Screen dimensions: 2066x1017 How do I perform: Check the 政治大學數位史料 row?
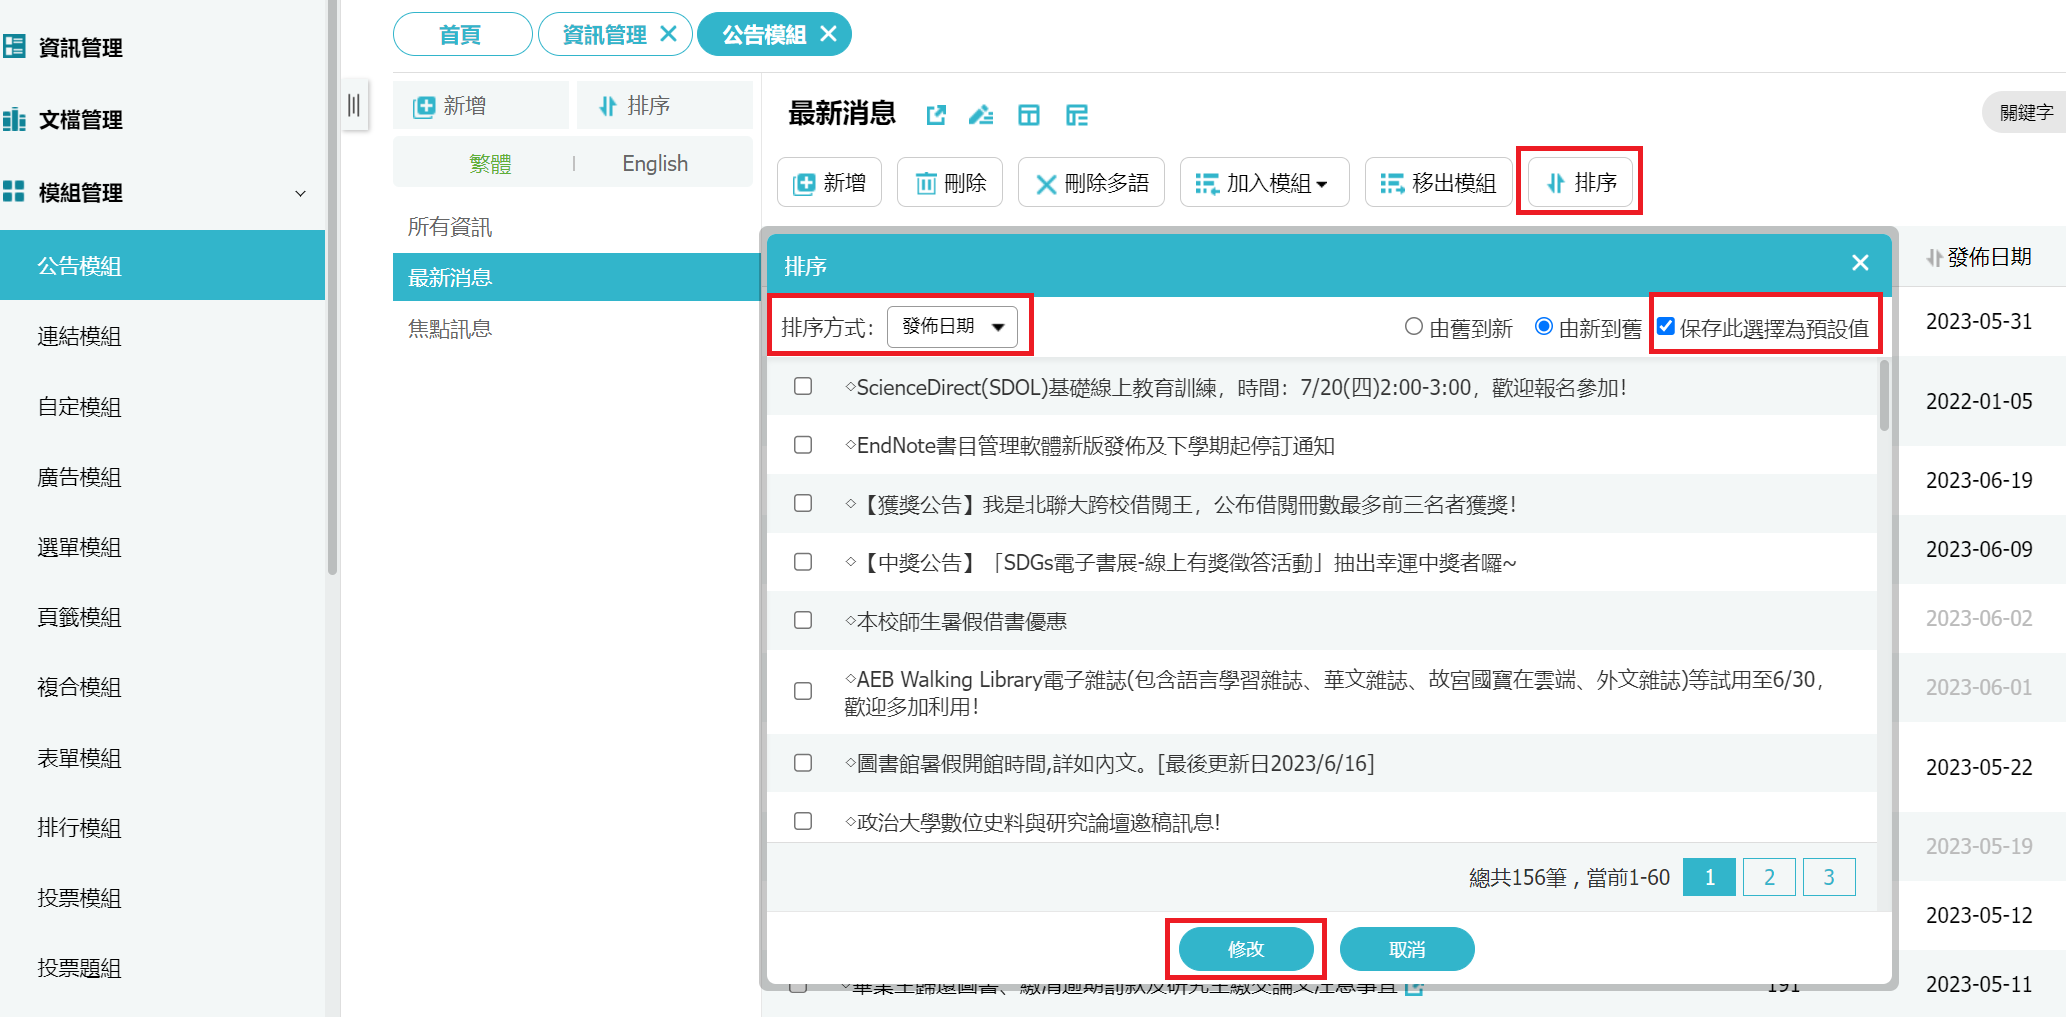point(803,821)
